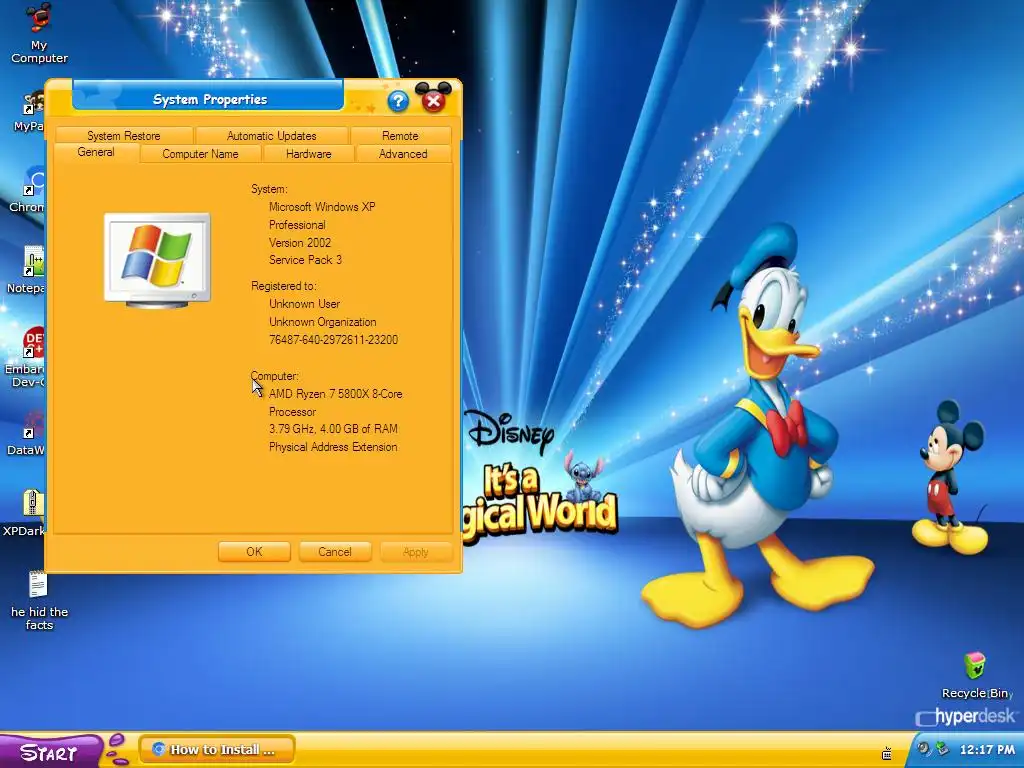Click the product ID 76487-640-2972611-23200

point(333,340)
